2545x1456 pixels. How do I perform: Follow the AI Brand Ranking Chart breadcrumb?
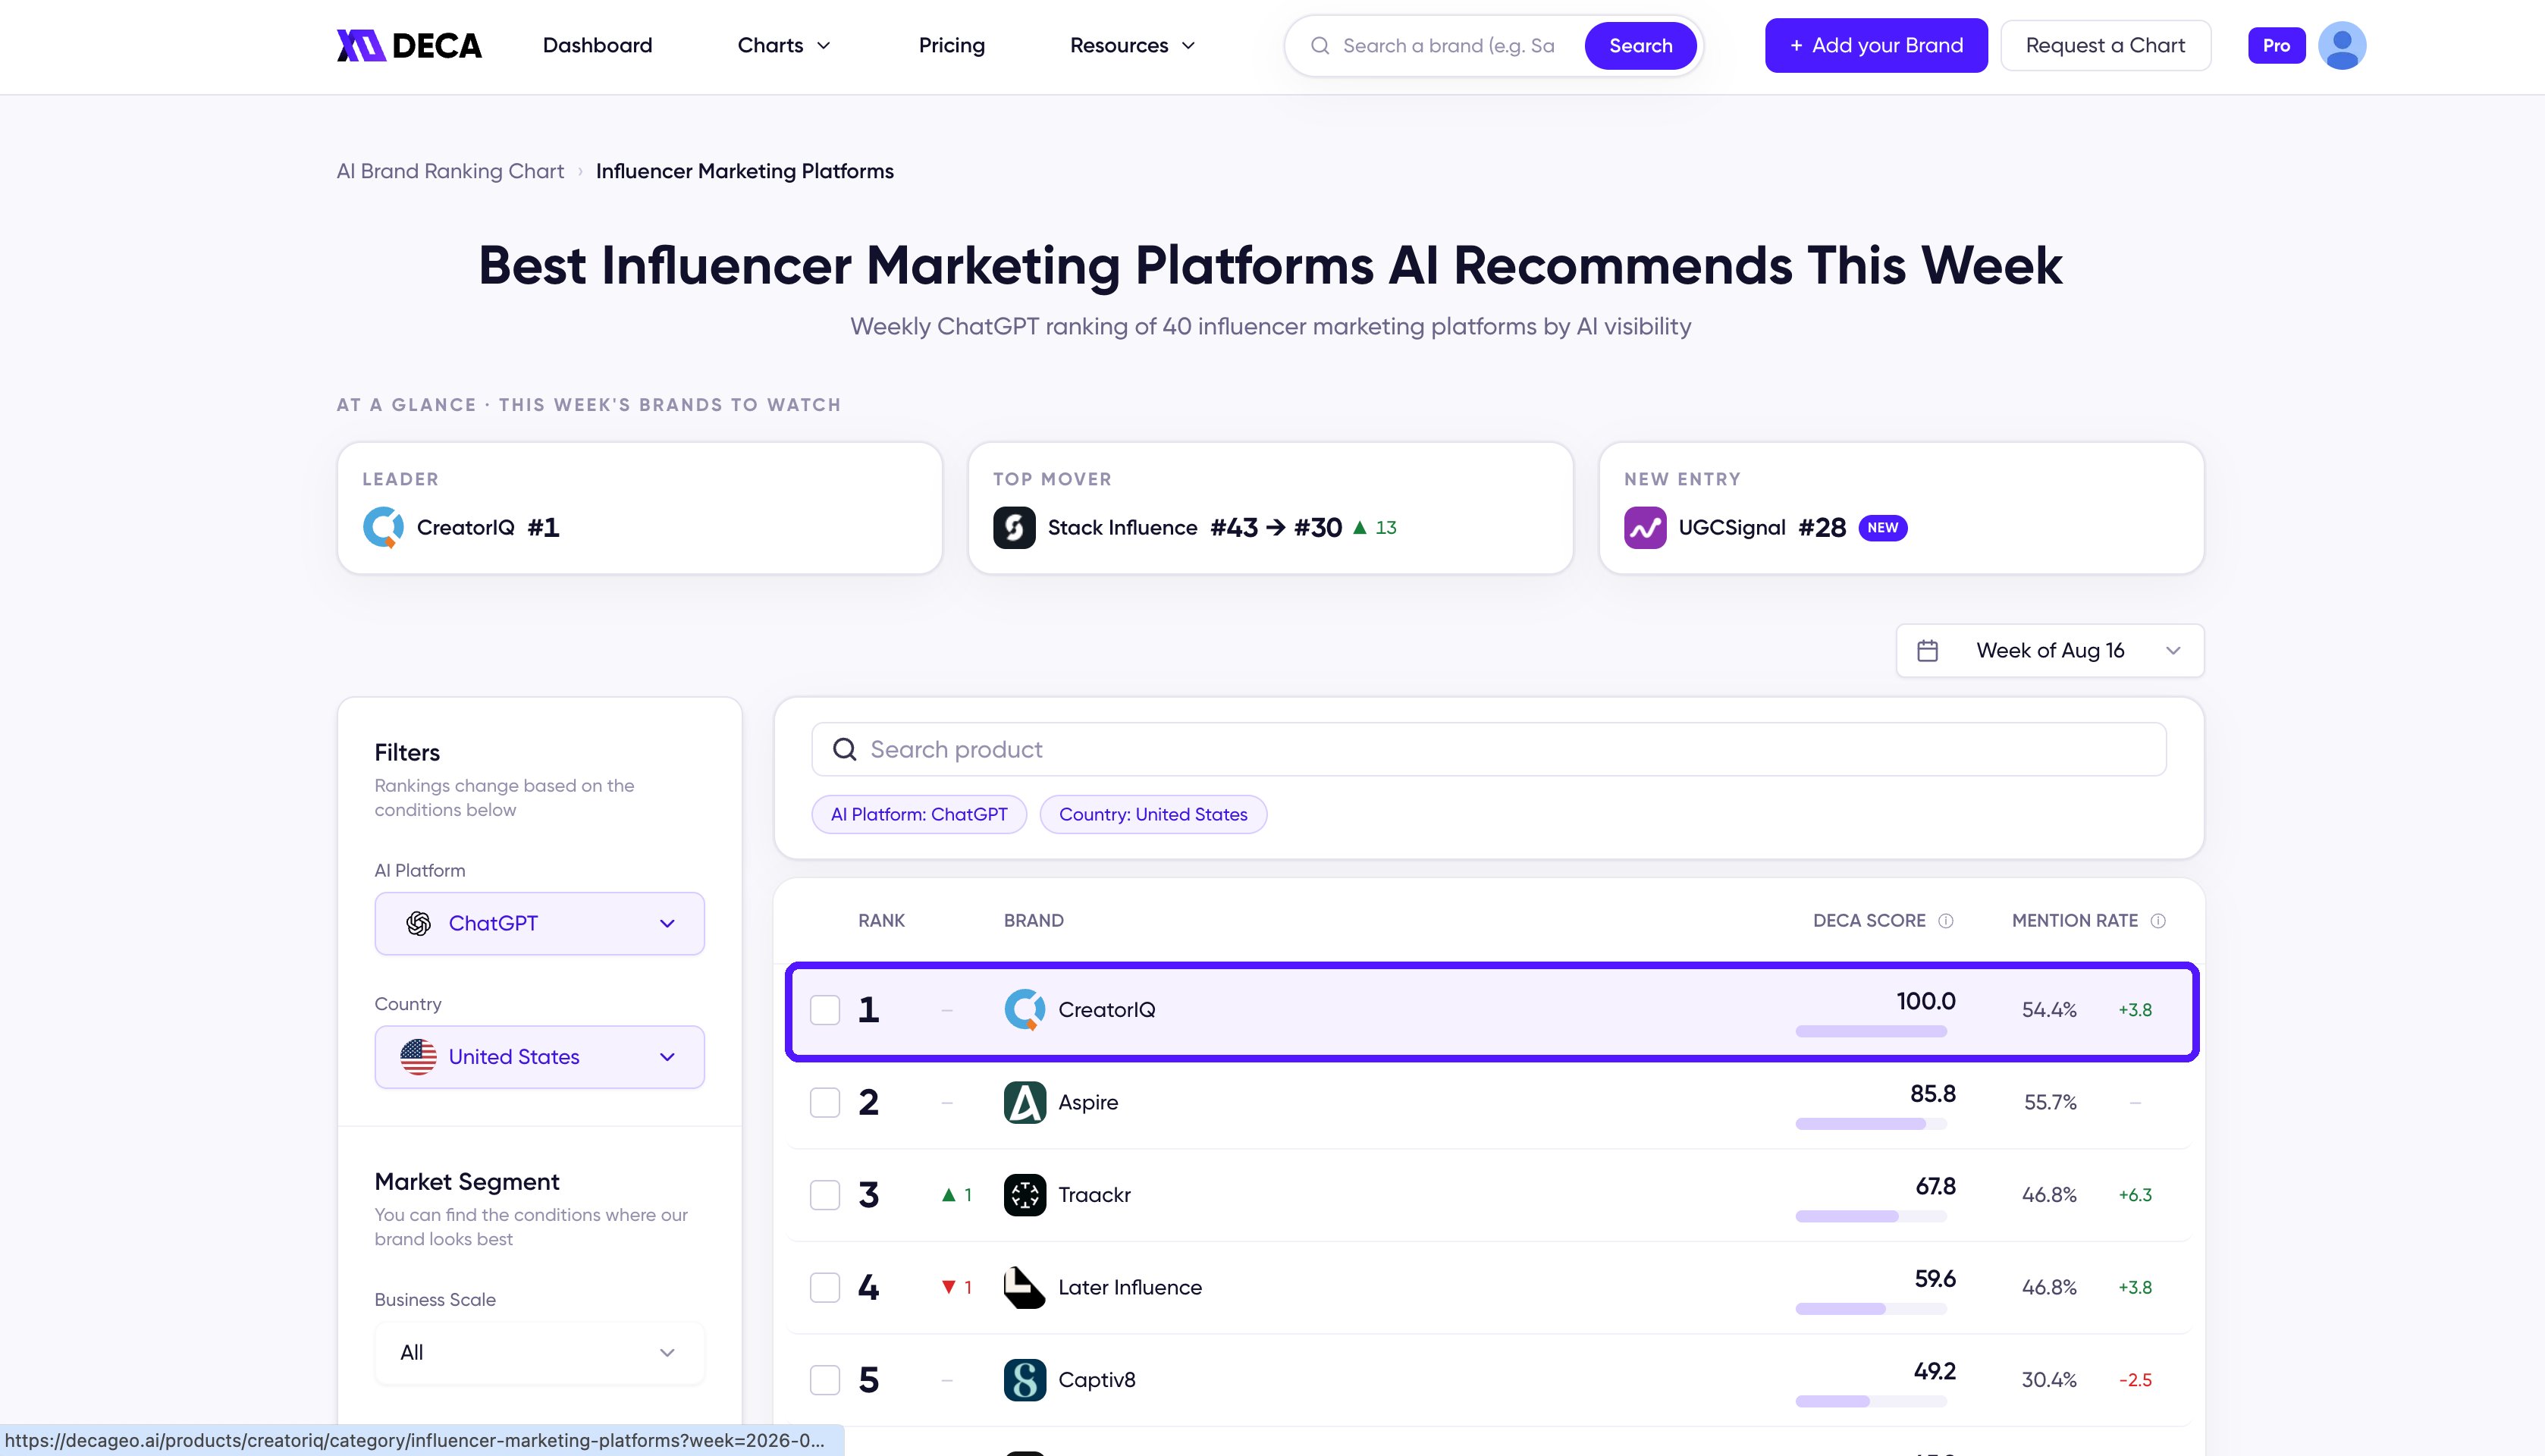[x=450, y=171]
